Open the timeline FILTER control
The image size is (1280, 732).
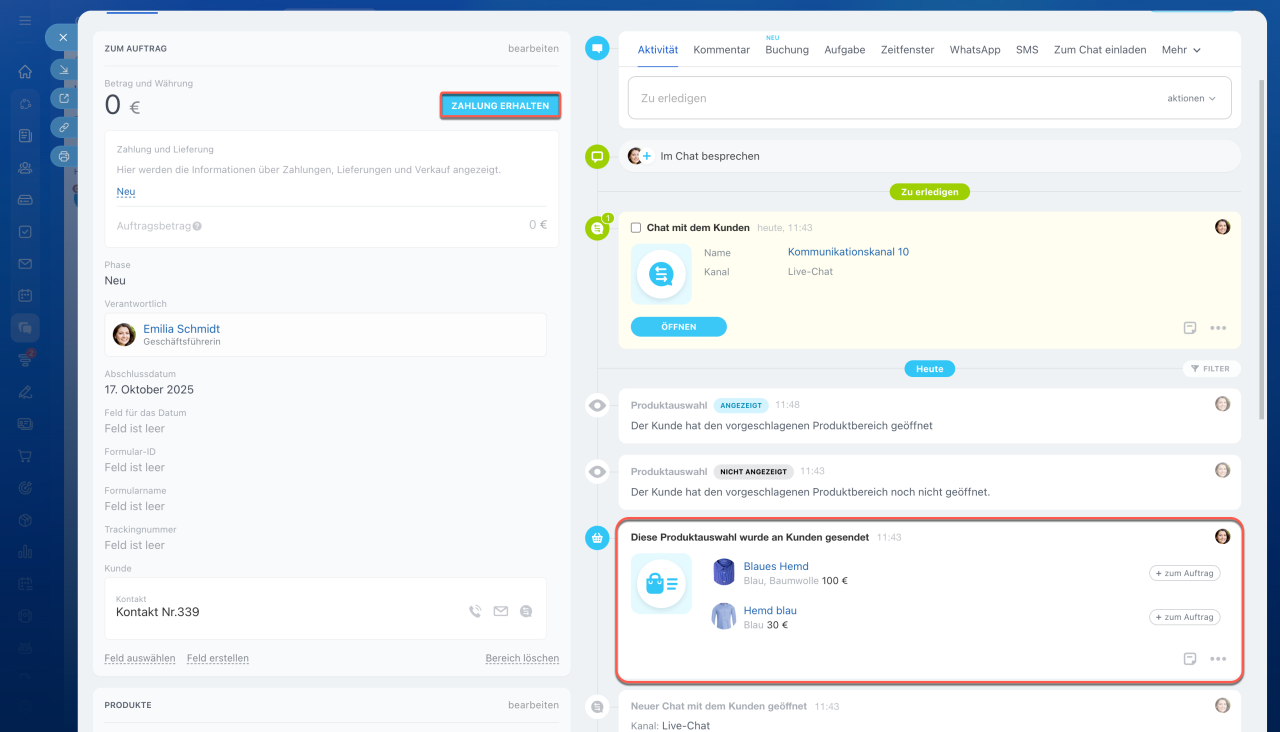tap(1211, 369)
